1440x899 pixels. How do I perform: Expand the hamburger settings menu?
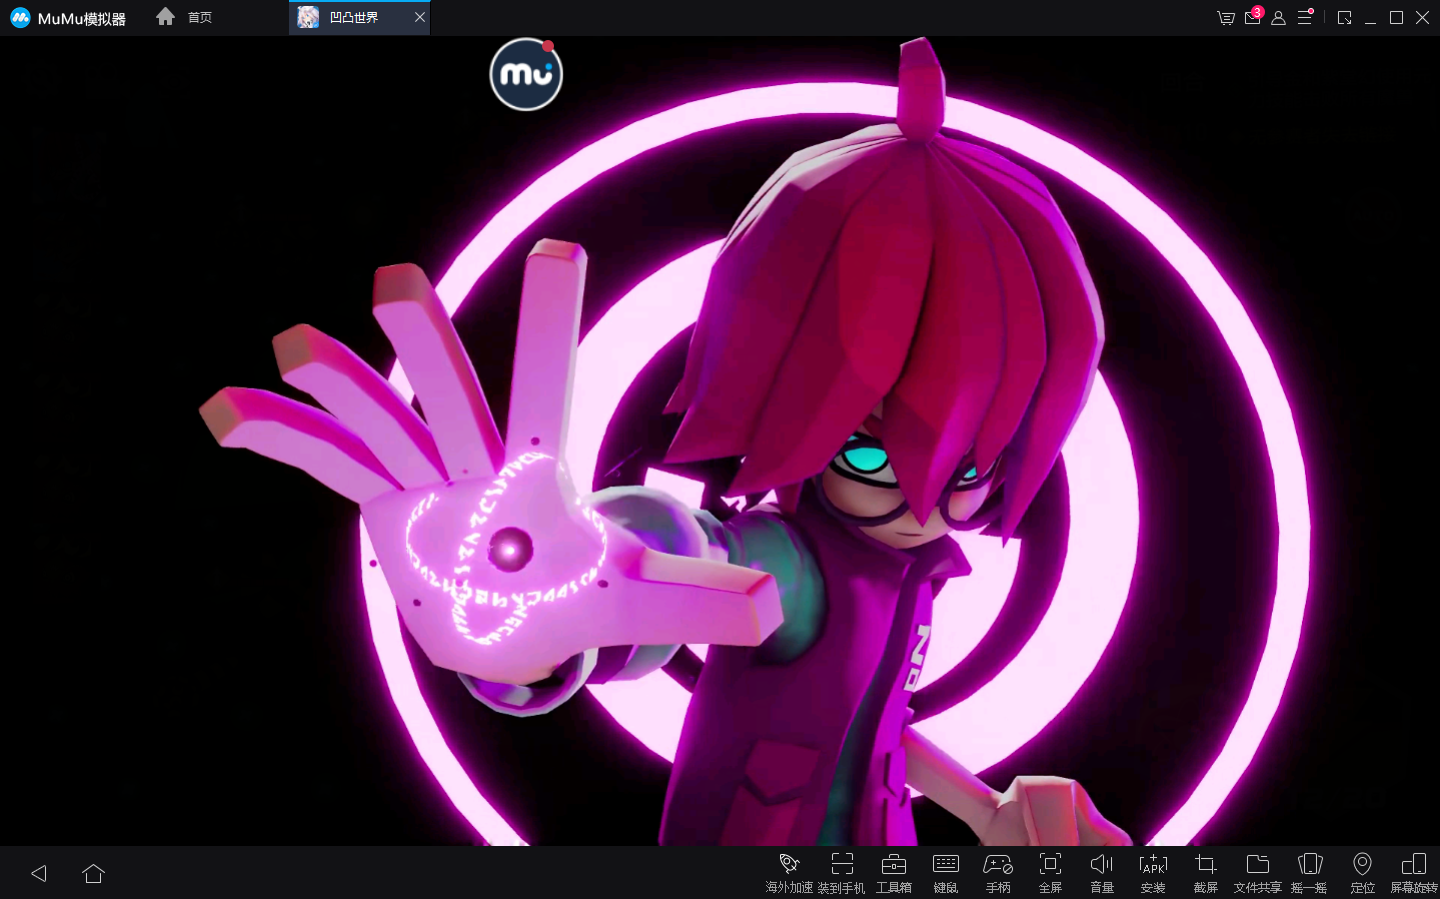pos(1305,17)
